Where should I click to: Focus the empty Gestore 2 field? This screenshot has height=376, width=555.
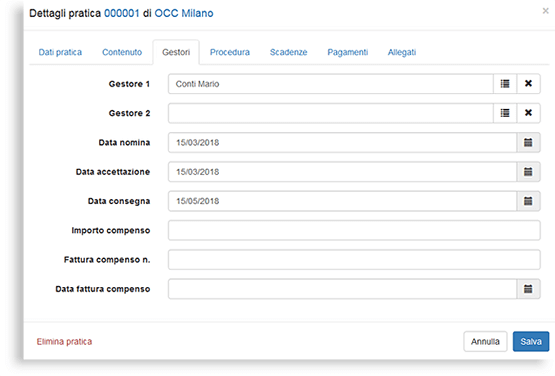click(331, 113)
